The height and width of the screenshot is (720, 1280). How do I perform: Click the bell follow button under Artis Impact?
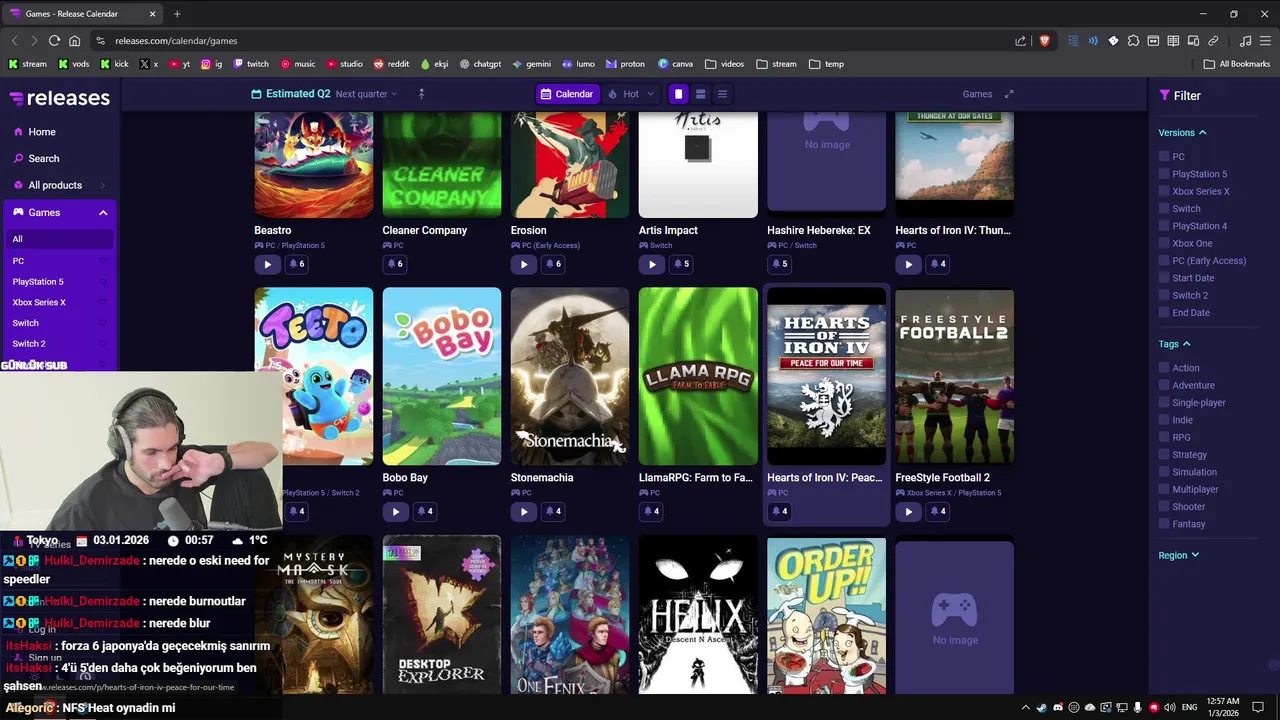point(680,264)
